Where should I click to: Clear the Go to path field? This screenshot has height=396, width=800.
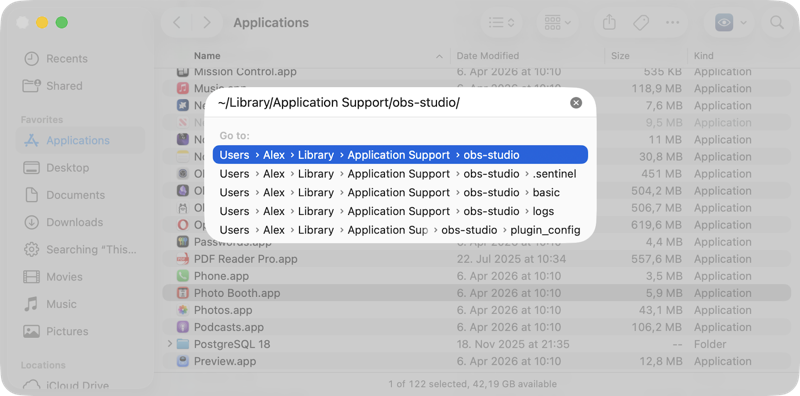[x=576, y=103]
